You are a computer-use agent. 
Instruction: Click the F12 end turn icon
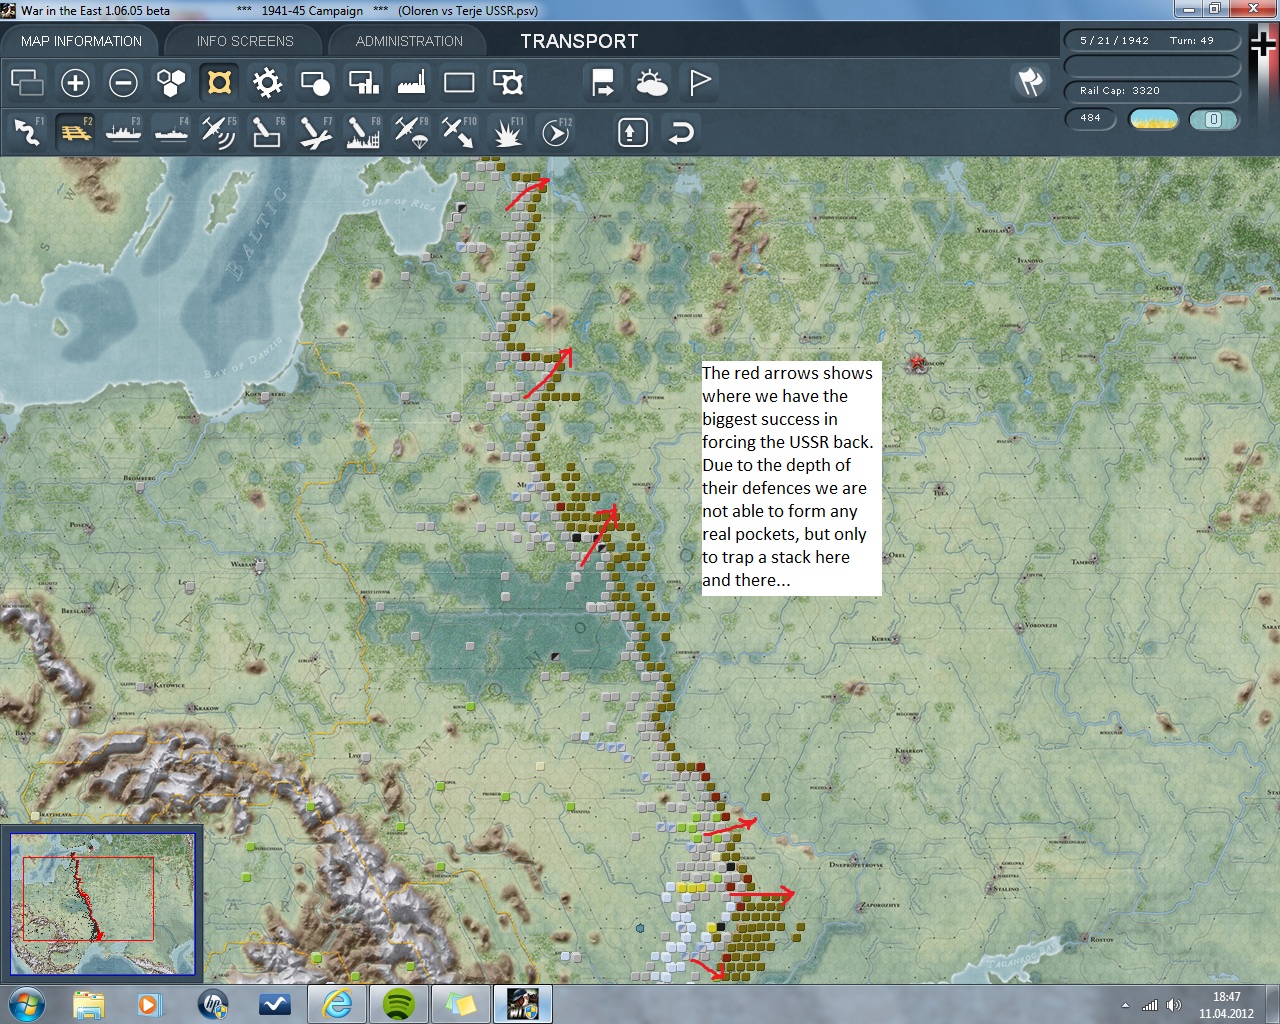click(555, 131)
